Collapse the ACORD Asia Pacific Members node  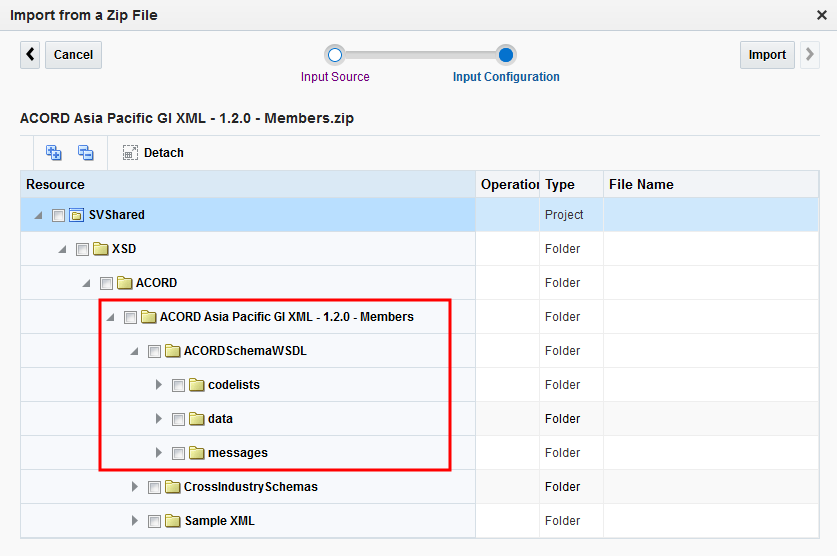tap(110, 317)
